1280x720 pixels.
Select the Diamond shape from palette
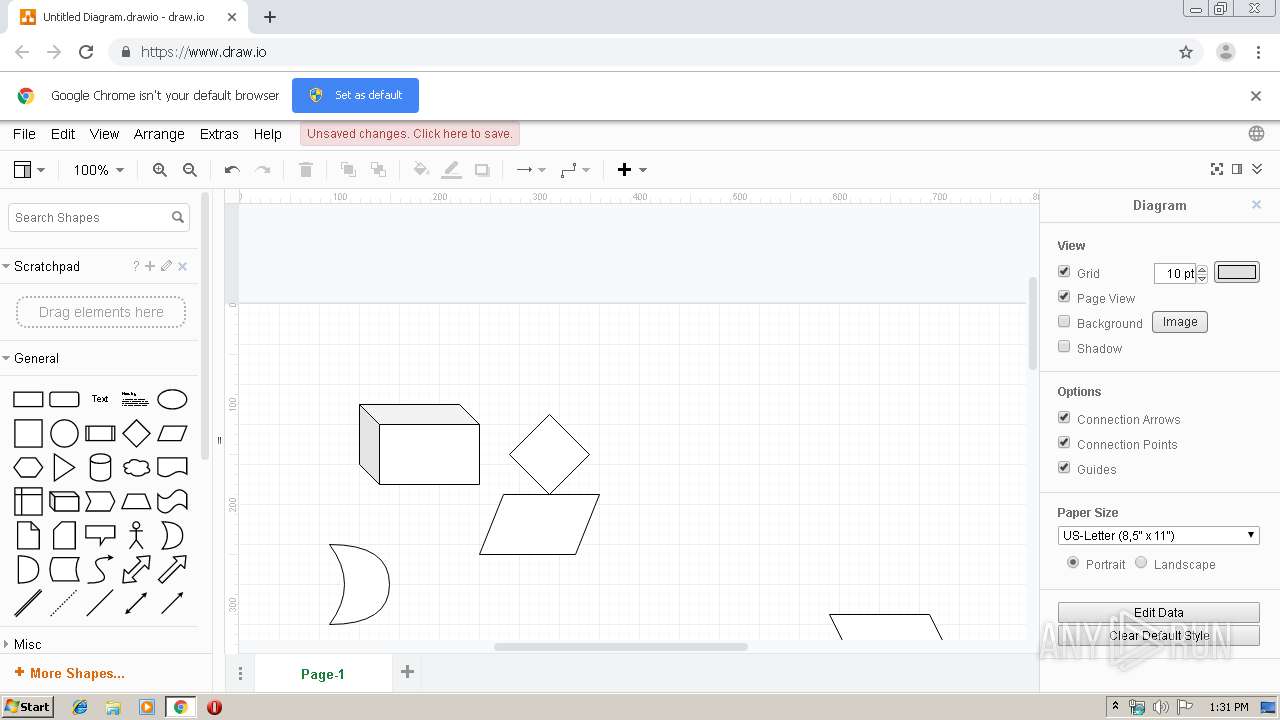[136, 433]
